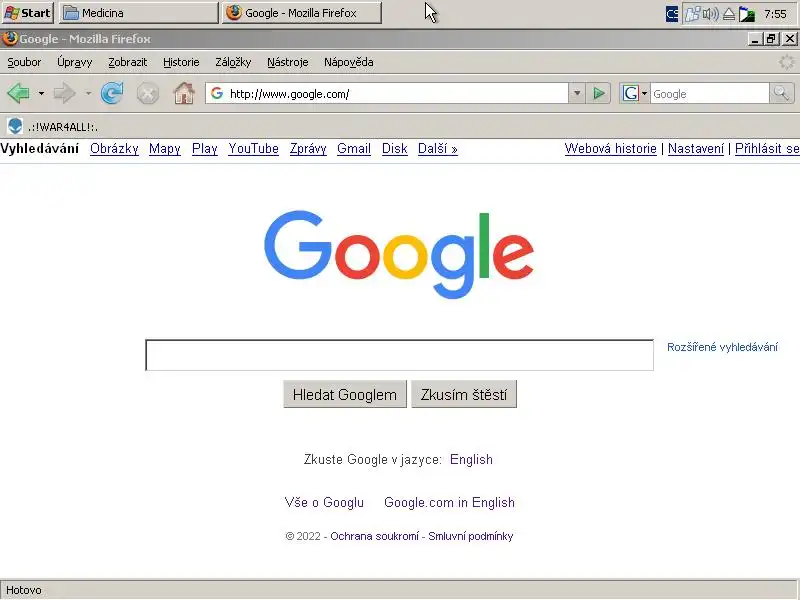800x600 pixels.
Task: Click the Google logo image
Action: point(399,254)
